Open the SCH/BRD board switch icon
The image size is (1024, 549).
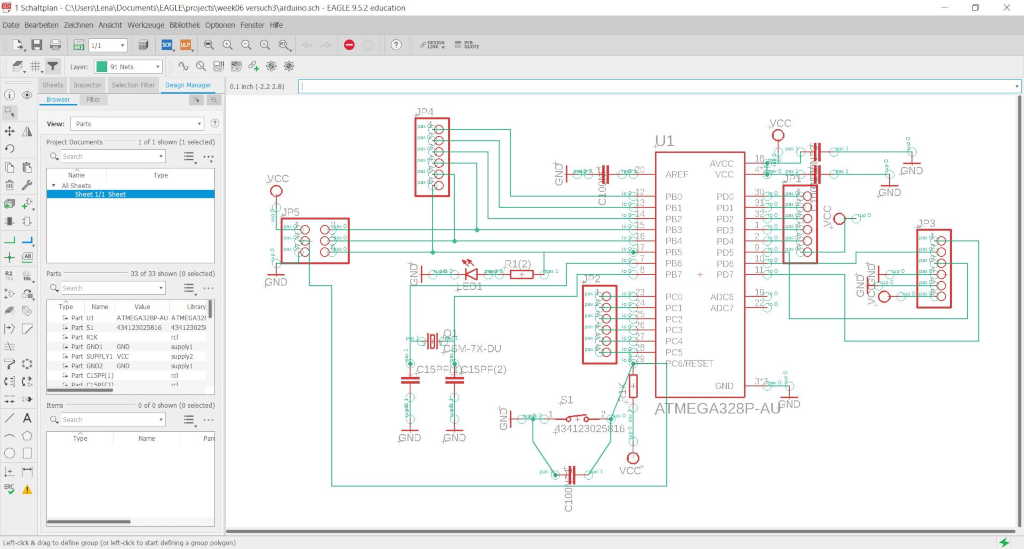pyautogui.click(x=78, y=45)
